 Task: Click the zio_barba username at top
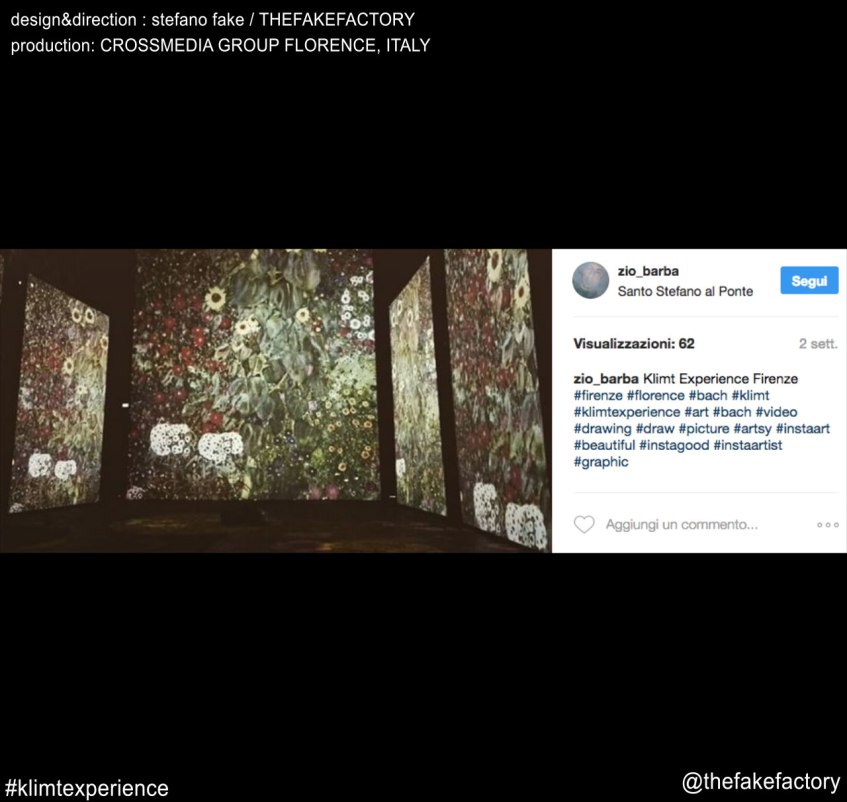(x=648, y=271)
